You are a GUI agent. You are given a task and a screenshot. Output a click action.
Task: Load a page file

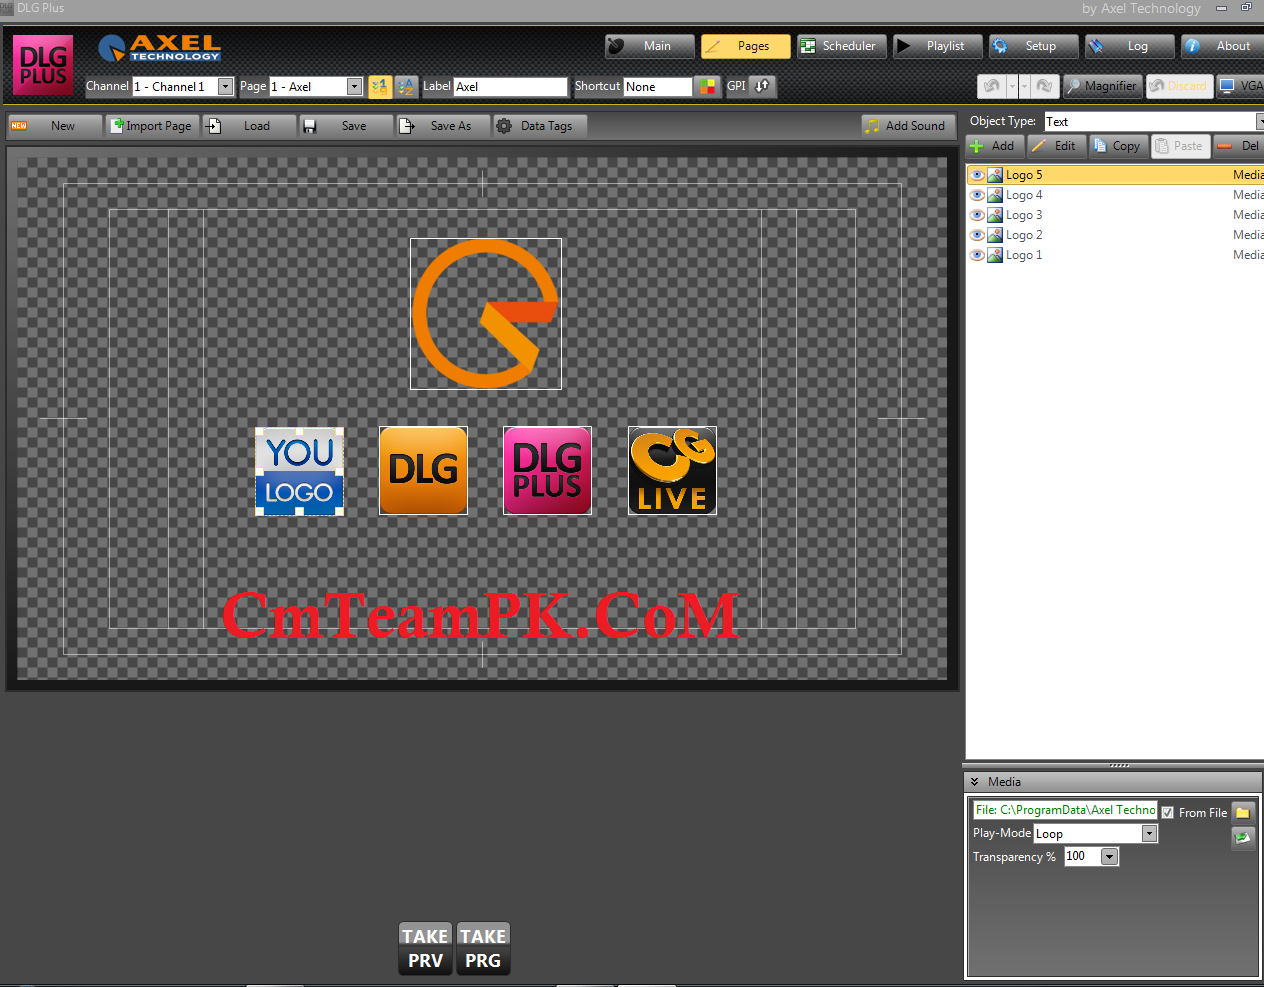click(x=250, y=126)
